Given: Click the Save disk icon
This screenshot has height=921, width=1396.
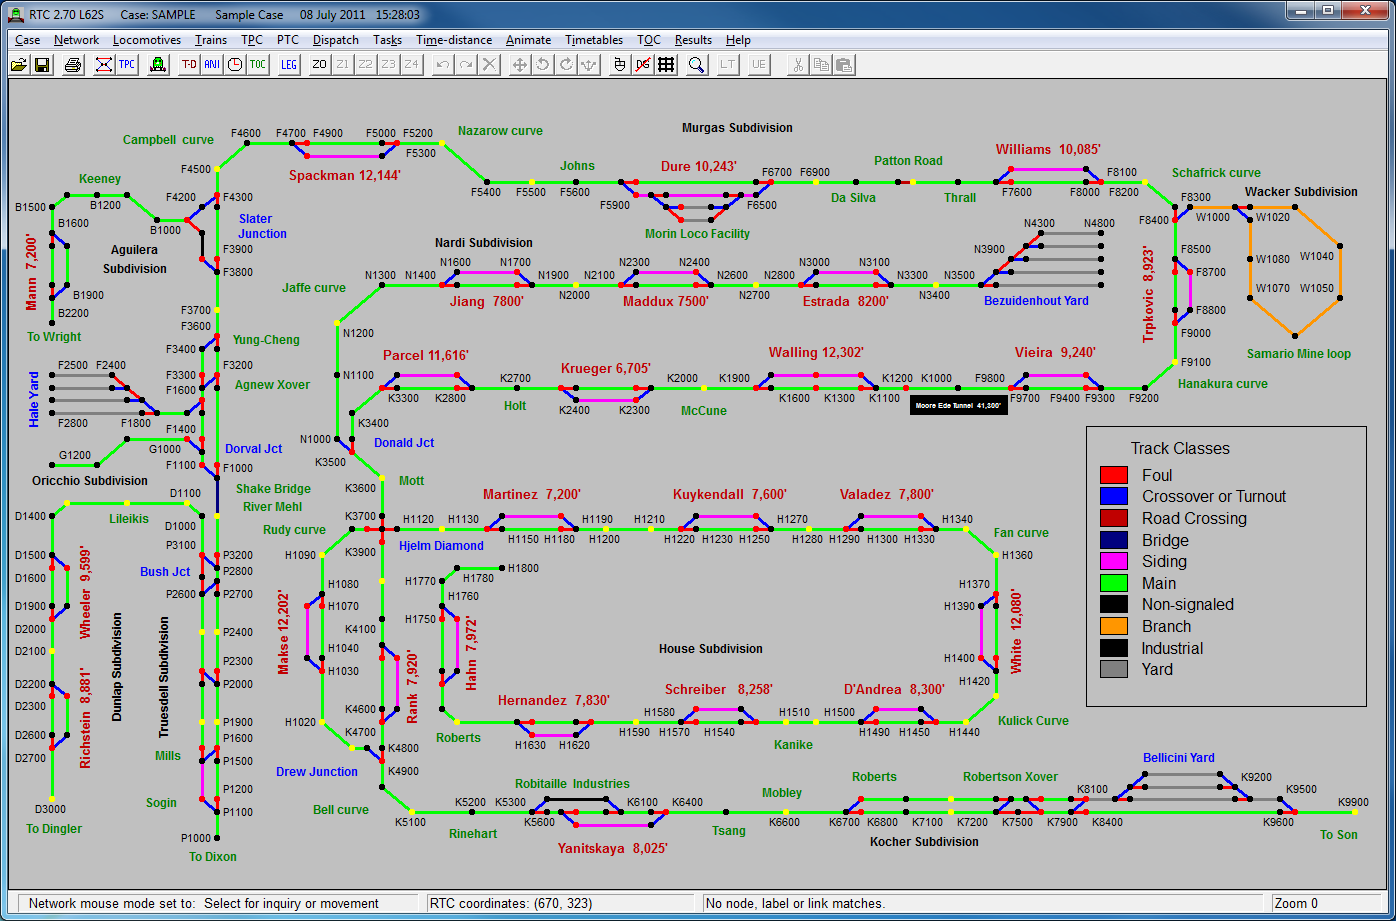Looking at the screenshot, I should [42, 65].
